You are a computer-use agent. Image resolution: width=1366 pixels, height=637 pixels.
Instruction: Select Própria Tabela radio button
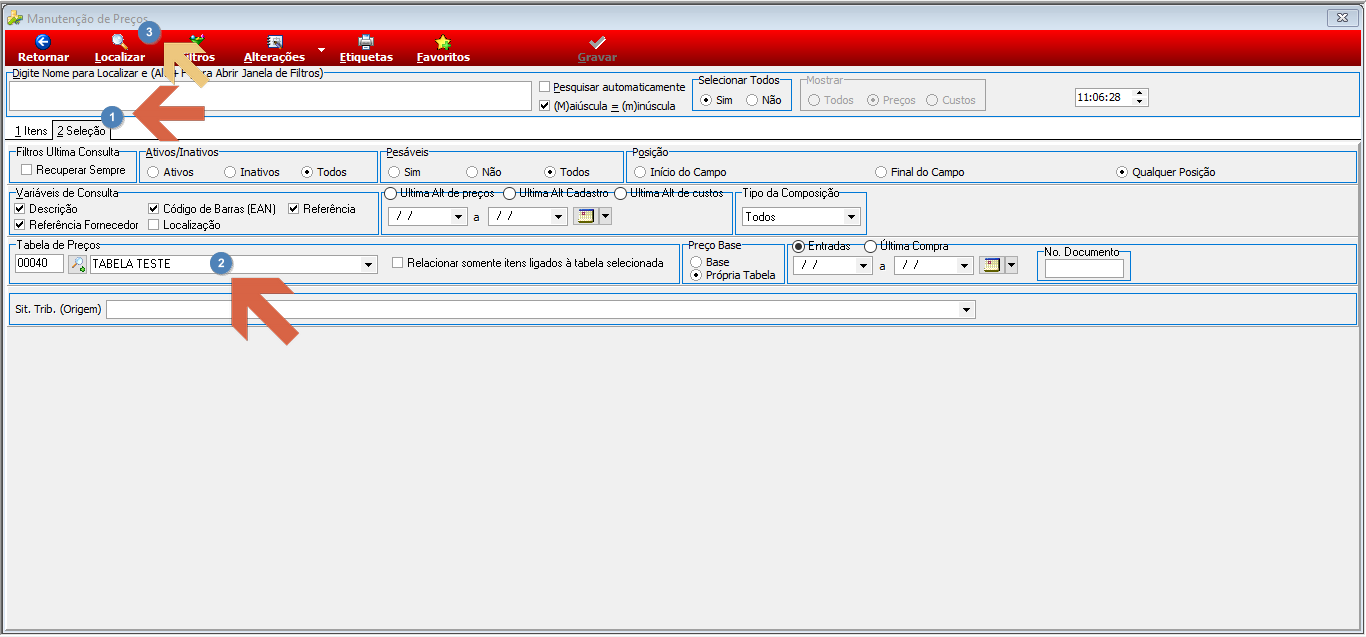click(696, 275)
